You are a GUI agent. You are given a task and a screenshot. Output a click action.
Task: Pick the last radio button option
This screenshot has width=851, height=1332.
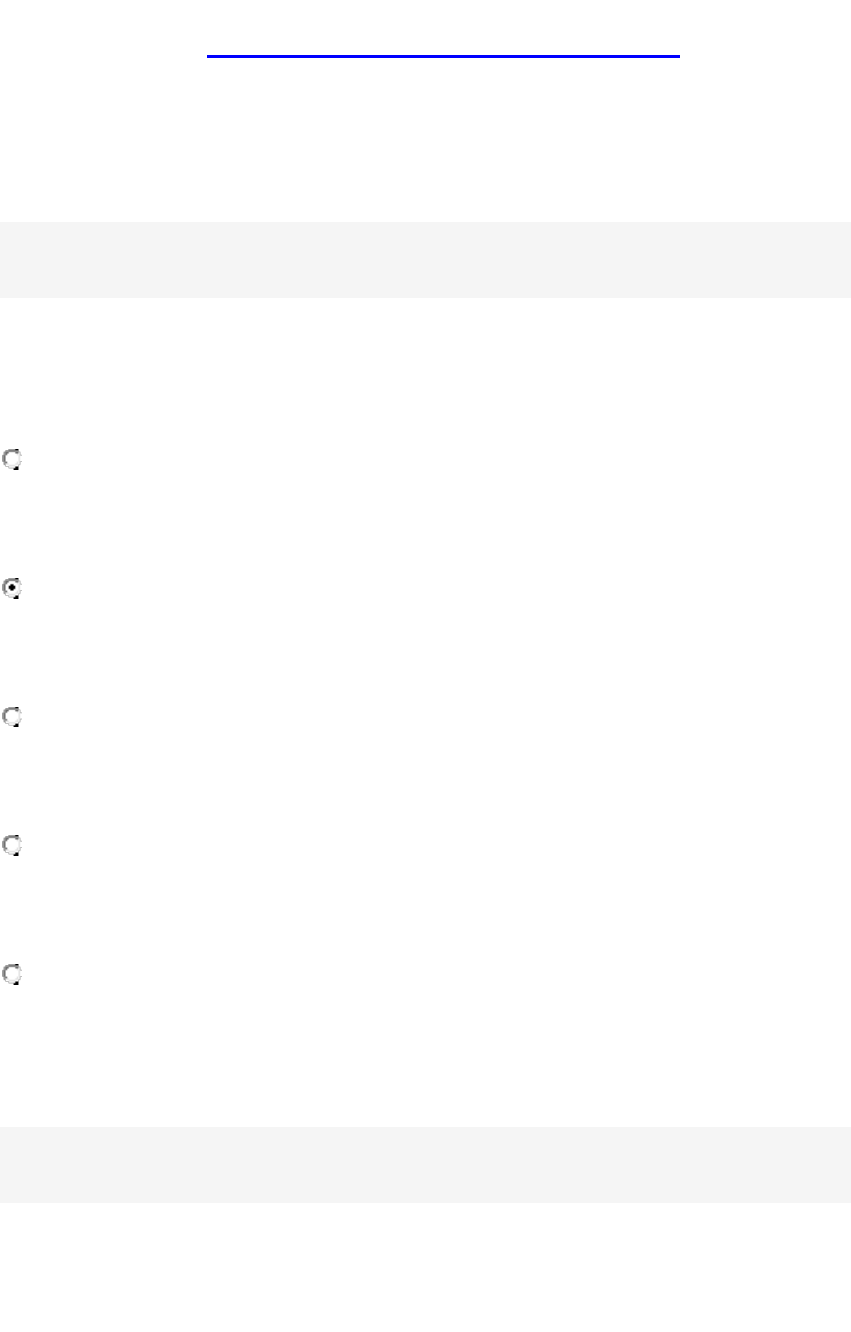12,975
